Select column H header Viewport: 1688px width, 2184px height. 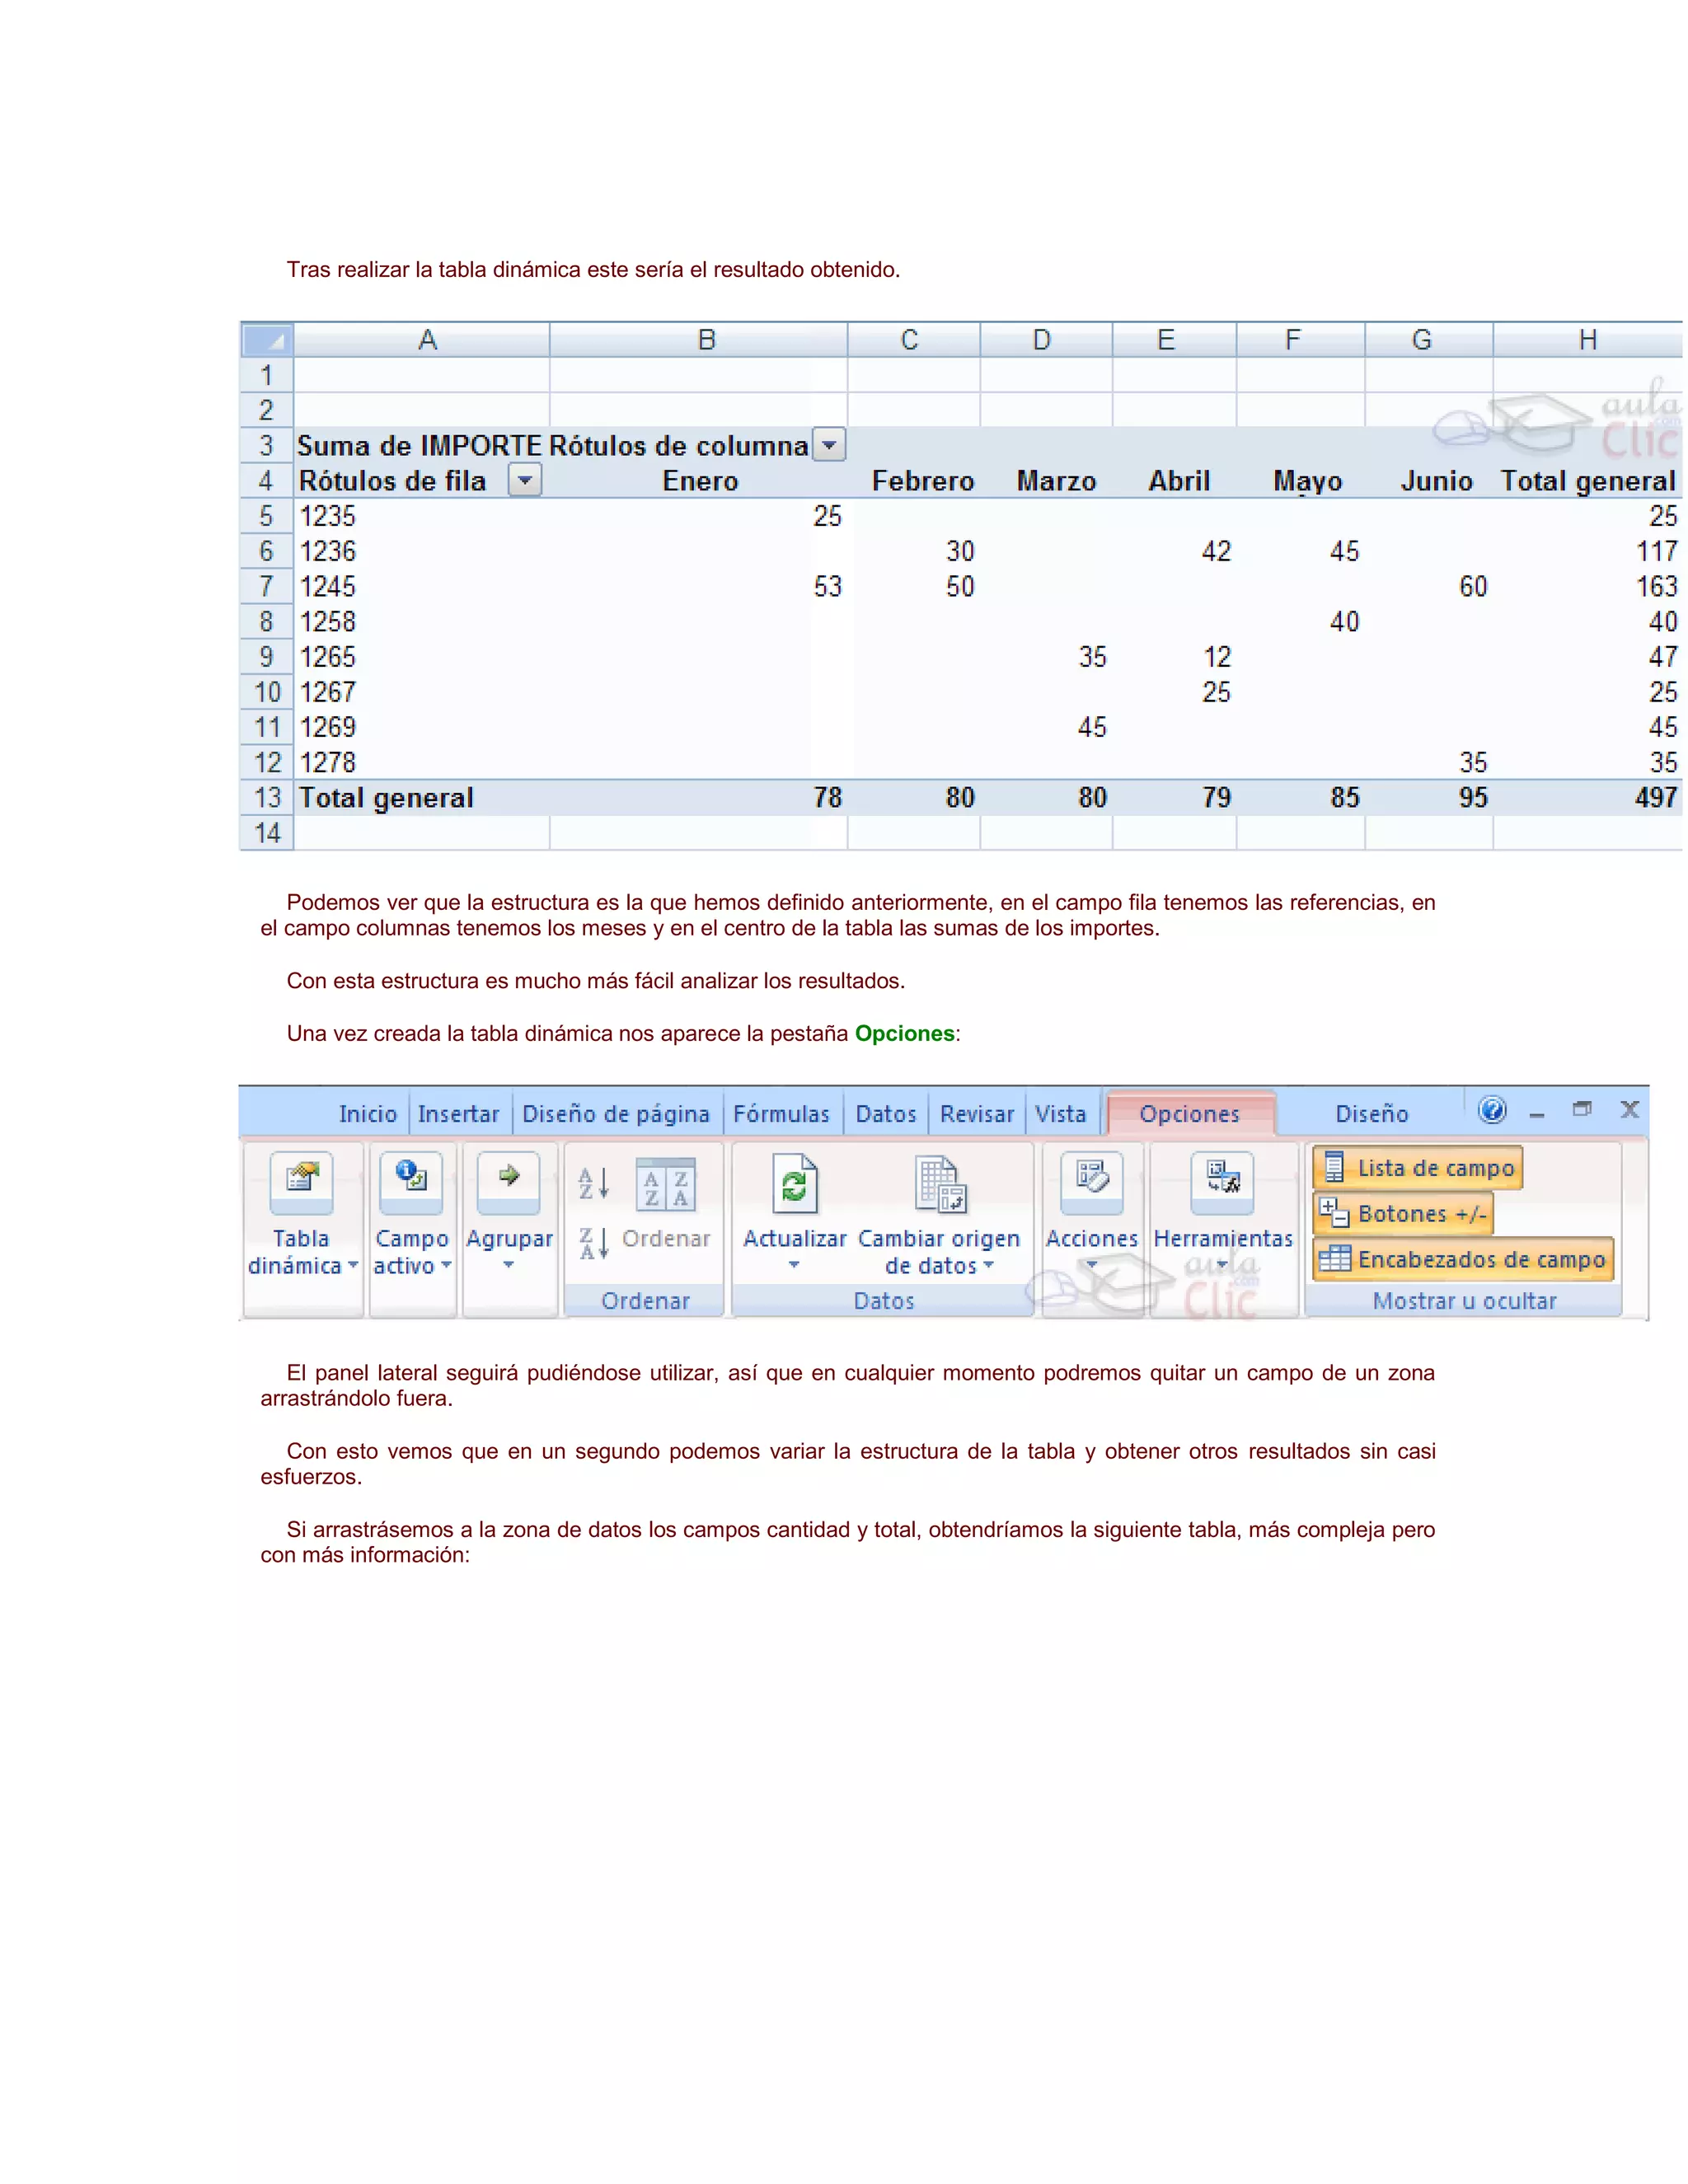[x=1588, y=340]
